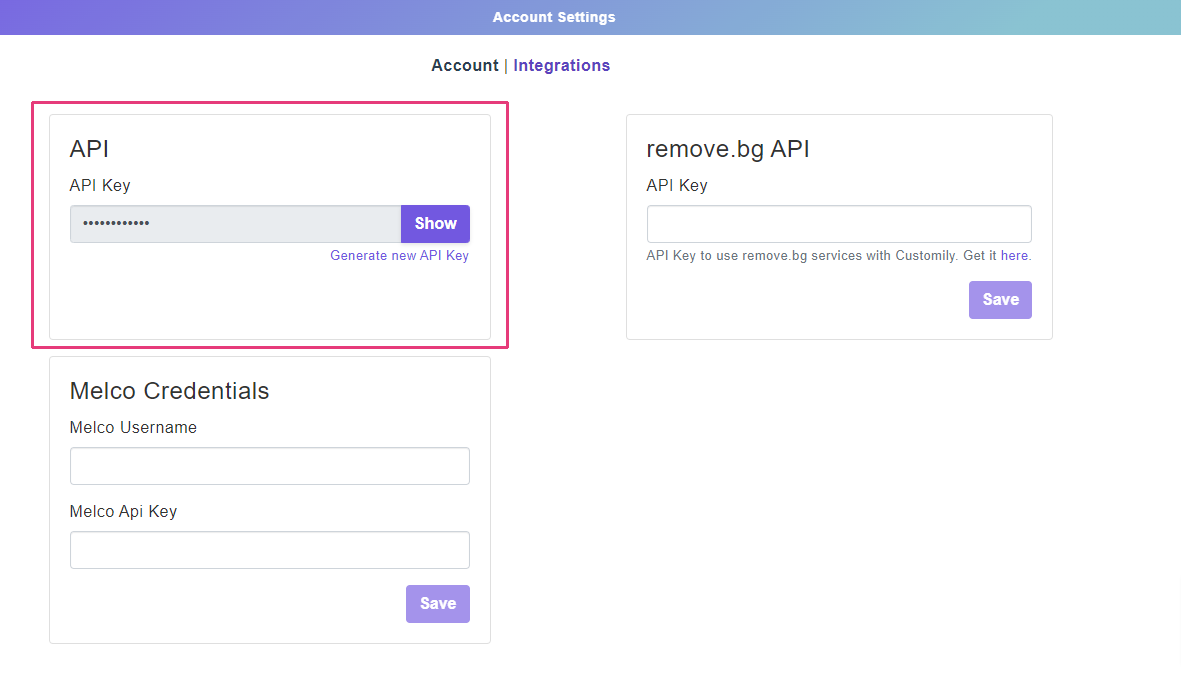Click the remove.bg API heading

tap(727, 149)
